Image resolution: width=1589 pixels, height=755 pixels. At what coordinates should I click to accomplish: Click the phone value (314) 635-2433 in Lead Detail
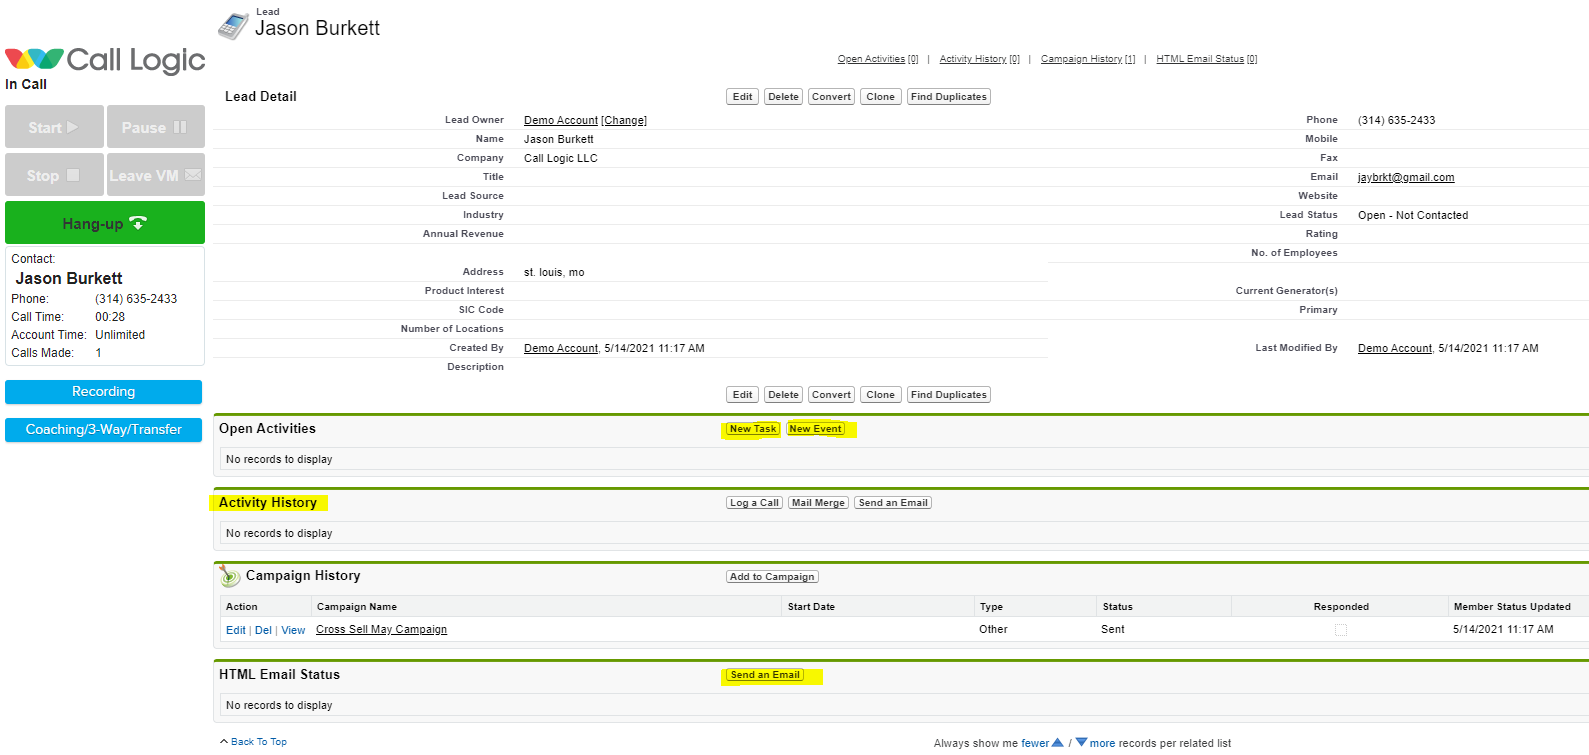pos(1396,121)
